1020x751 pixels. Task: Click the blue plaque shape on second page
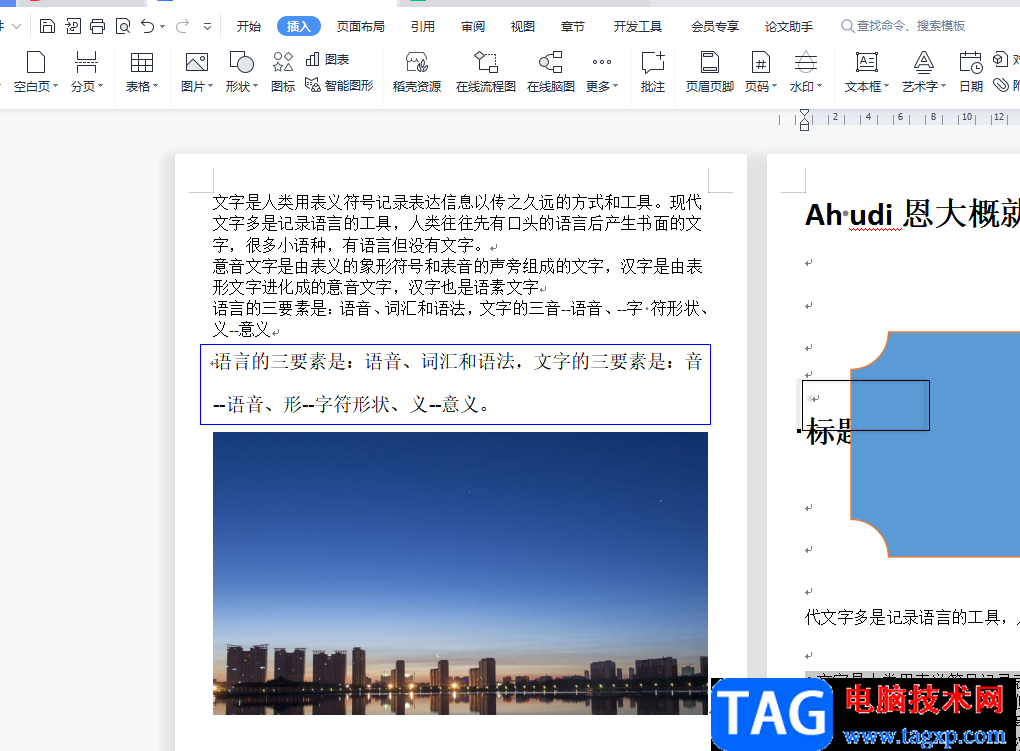(935, 444)
